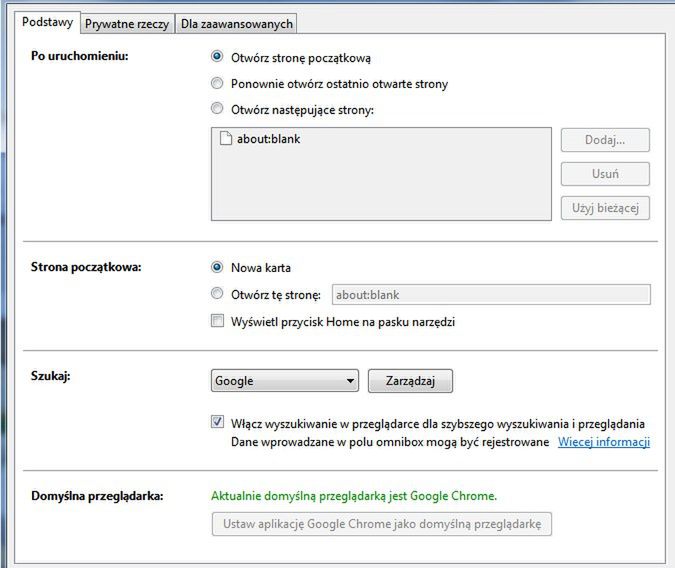Switch to the Podstawy tab
The height and width of the screenshot is (568, 675).
(47, 22)
